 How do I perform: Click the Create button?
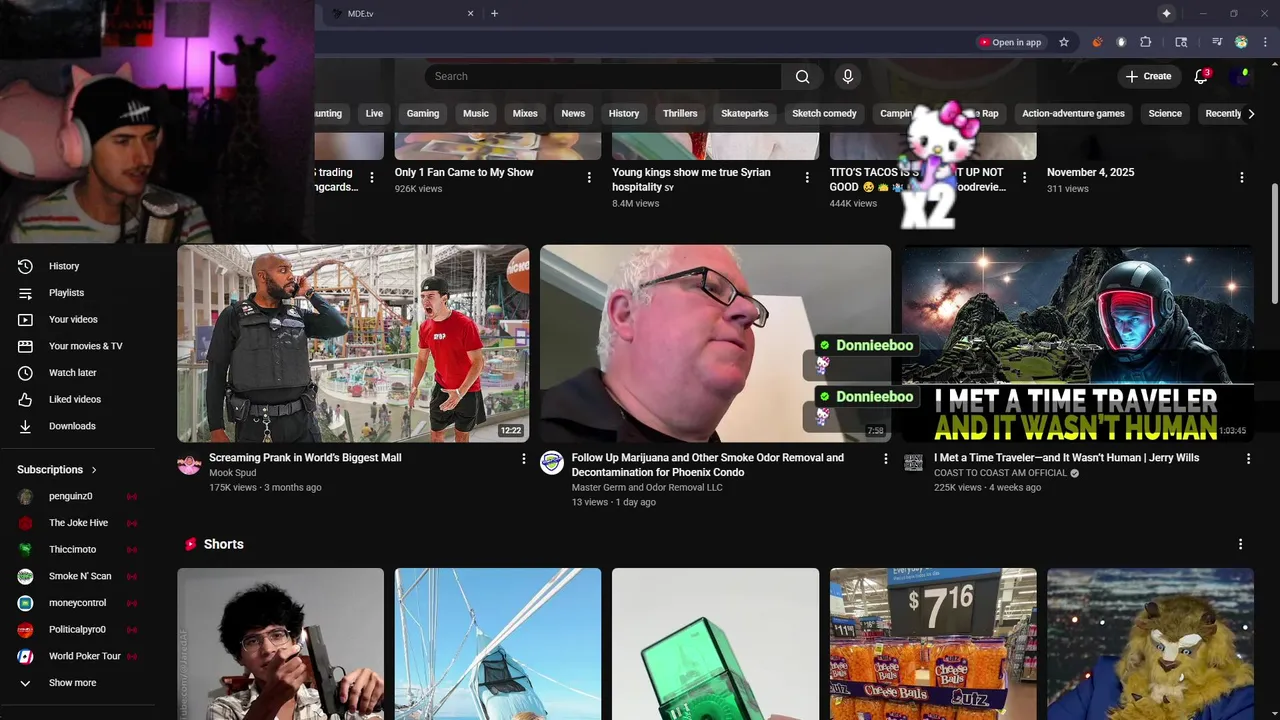1148,77
